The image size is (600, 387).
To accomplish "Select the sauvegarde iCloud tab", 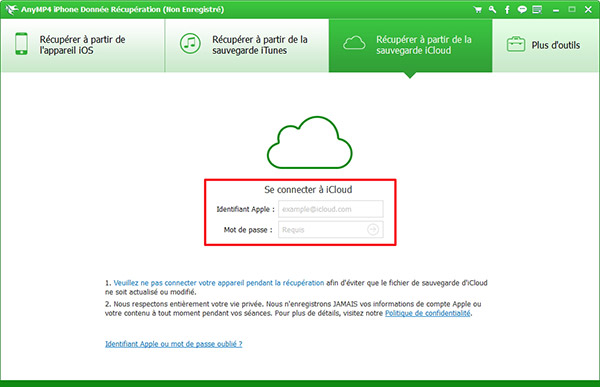I will [411, 45].
